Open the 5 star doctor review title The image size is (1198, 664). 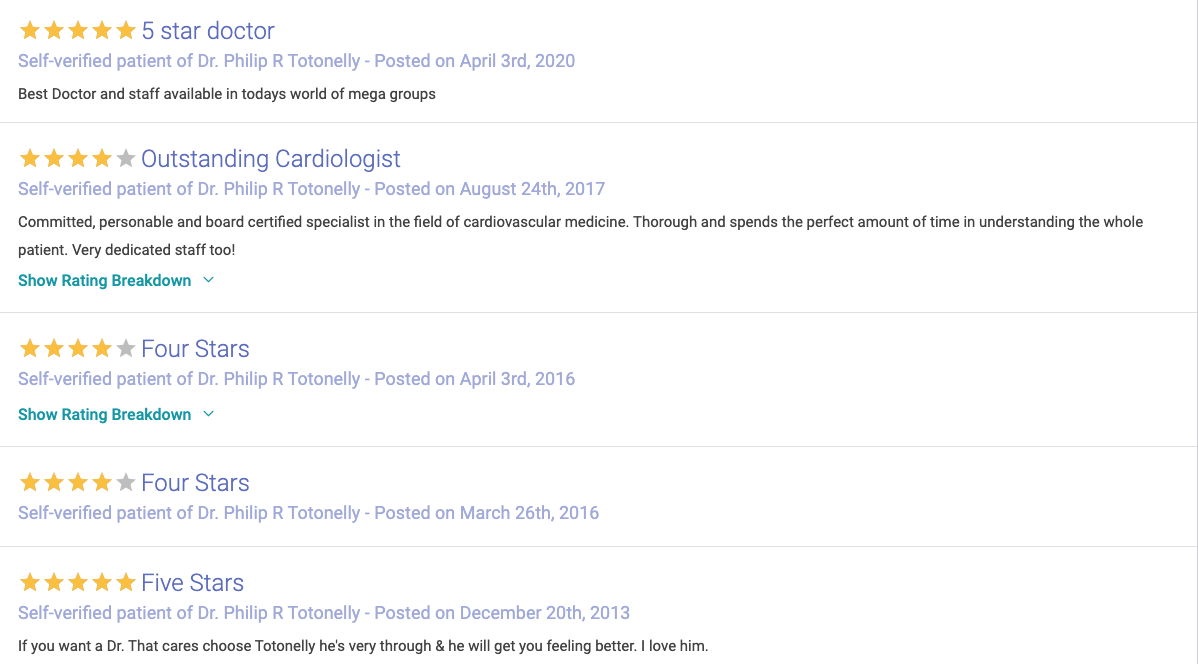[x=208, y=31]
